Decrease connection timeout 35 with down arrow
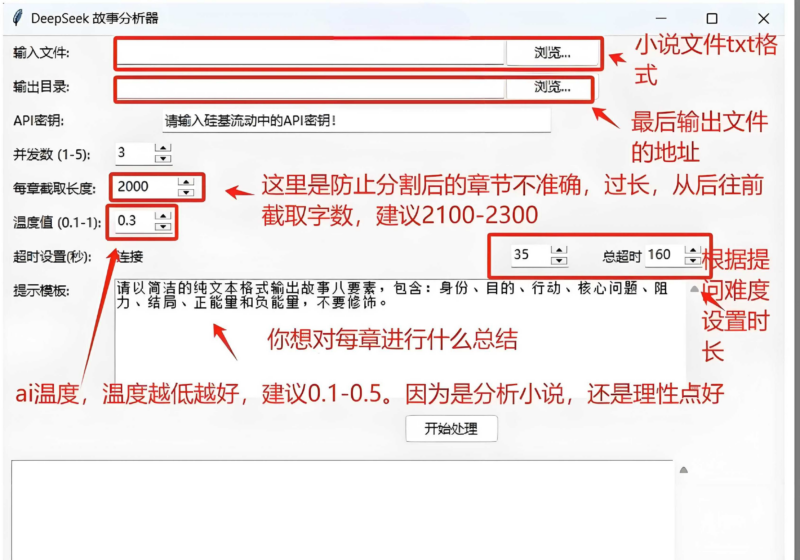 559,260
